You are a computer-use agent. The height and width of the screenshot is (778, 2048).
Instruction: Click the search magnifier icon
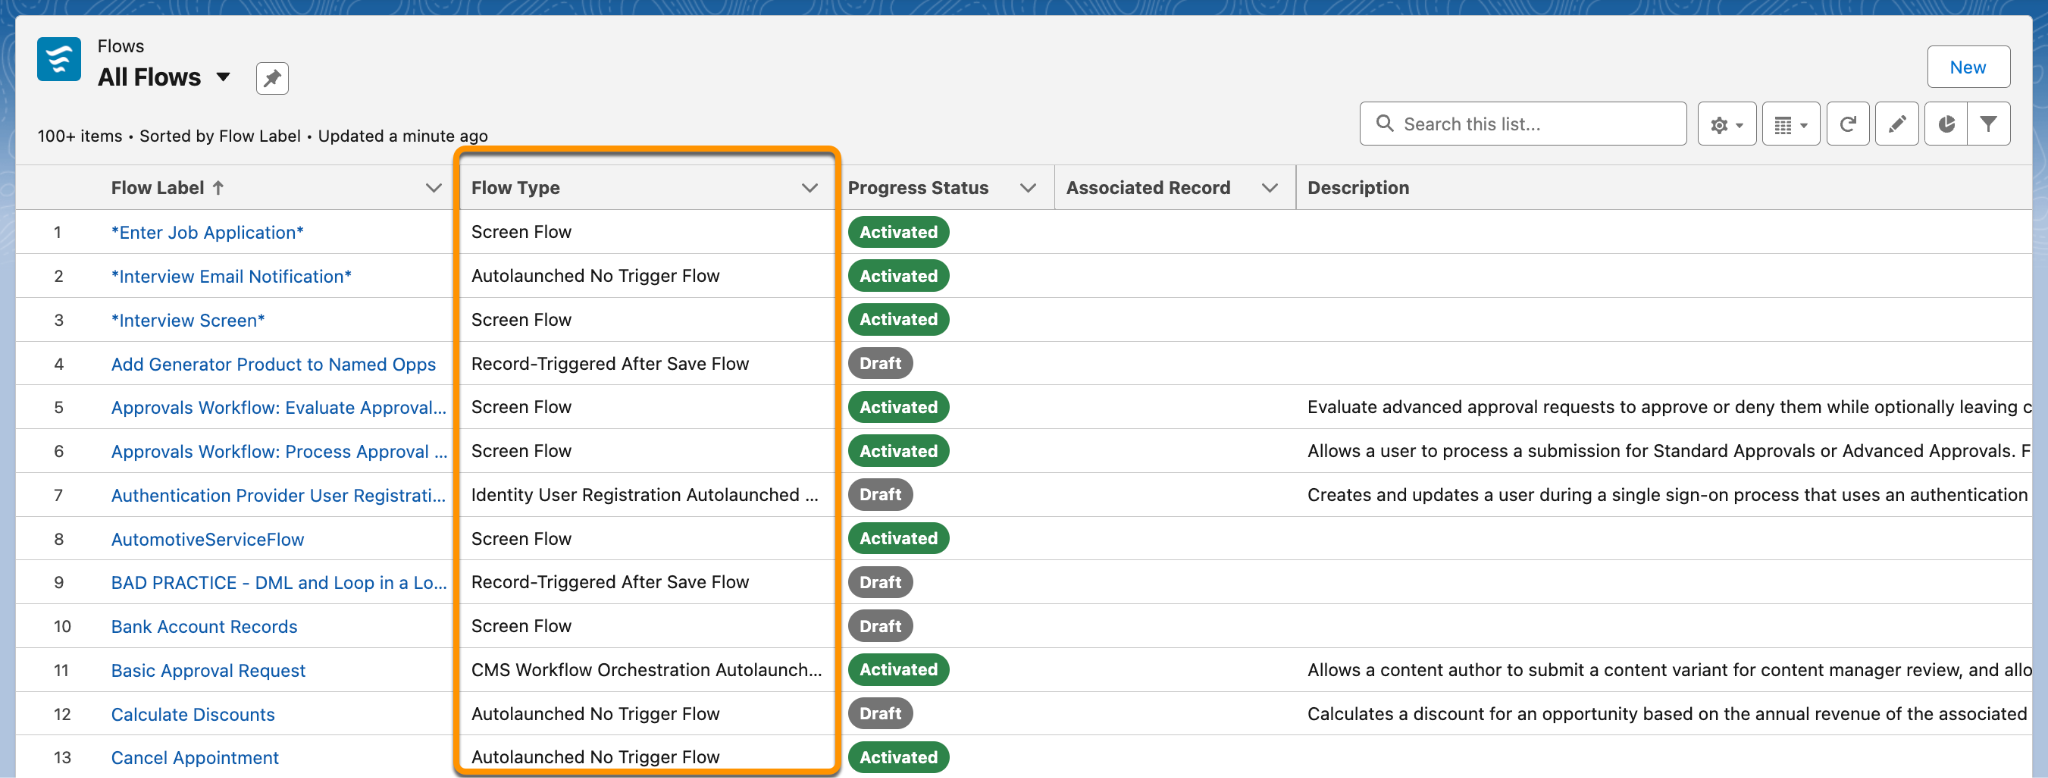click(x=1385, y=123)
